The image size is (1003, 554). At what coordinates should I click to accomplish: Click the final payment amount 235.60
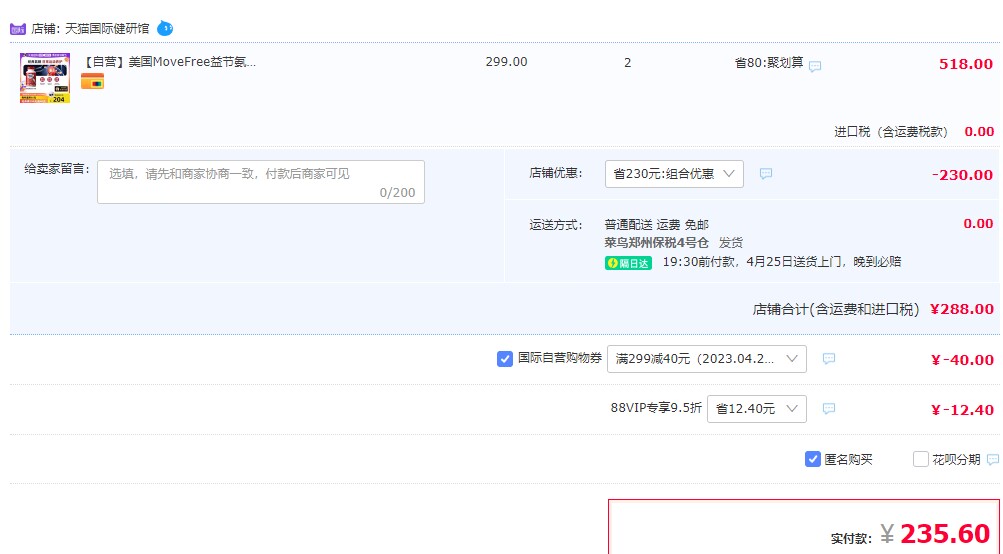[945, 534]
